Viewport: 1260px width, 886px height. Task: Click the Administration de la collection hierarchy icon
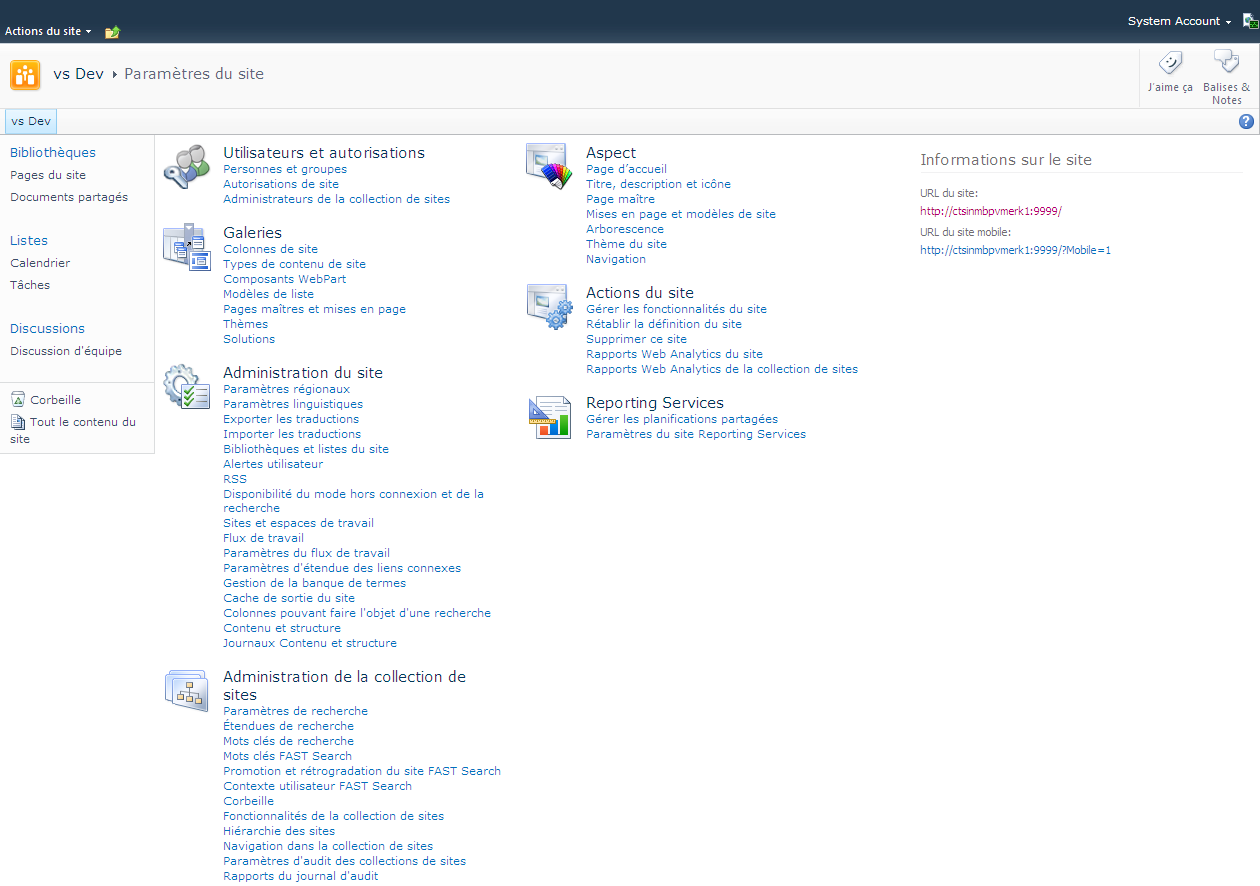186,691
